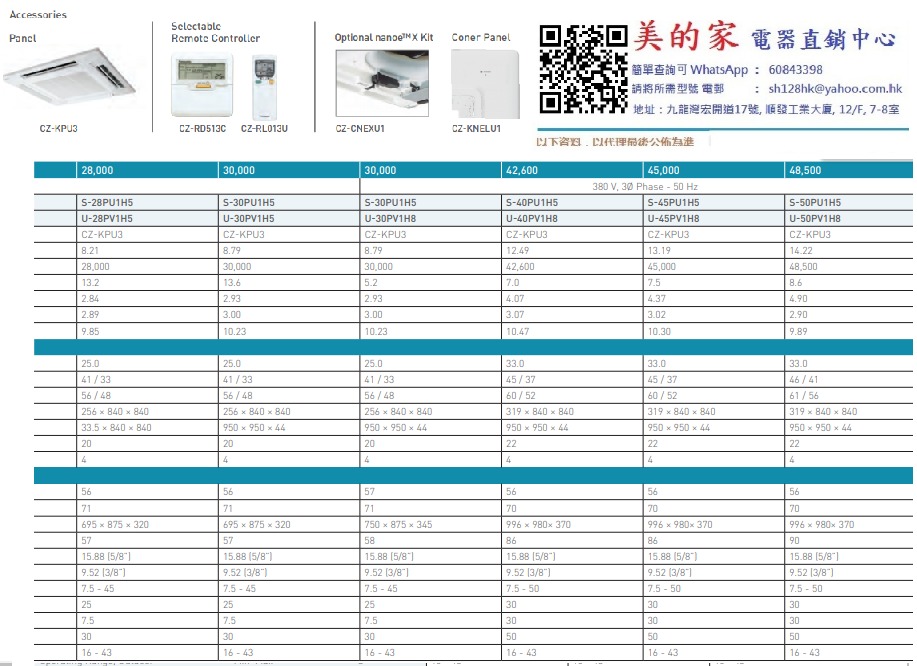Click the value 9.85

[90, 332]
